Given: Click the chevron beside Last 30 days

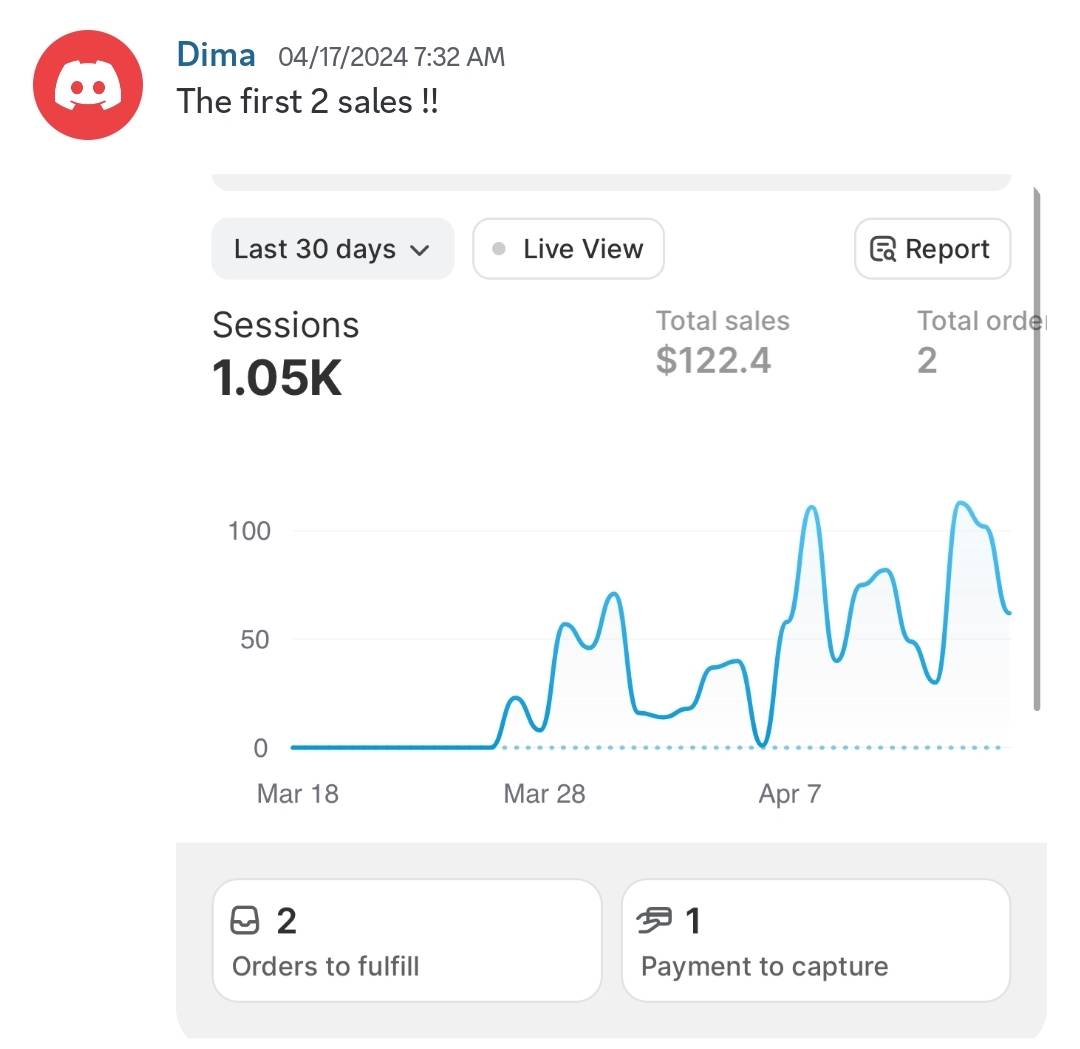Looking at the screenshot, I should coord(420,250).
